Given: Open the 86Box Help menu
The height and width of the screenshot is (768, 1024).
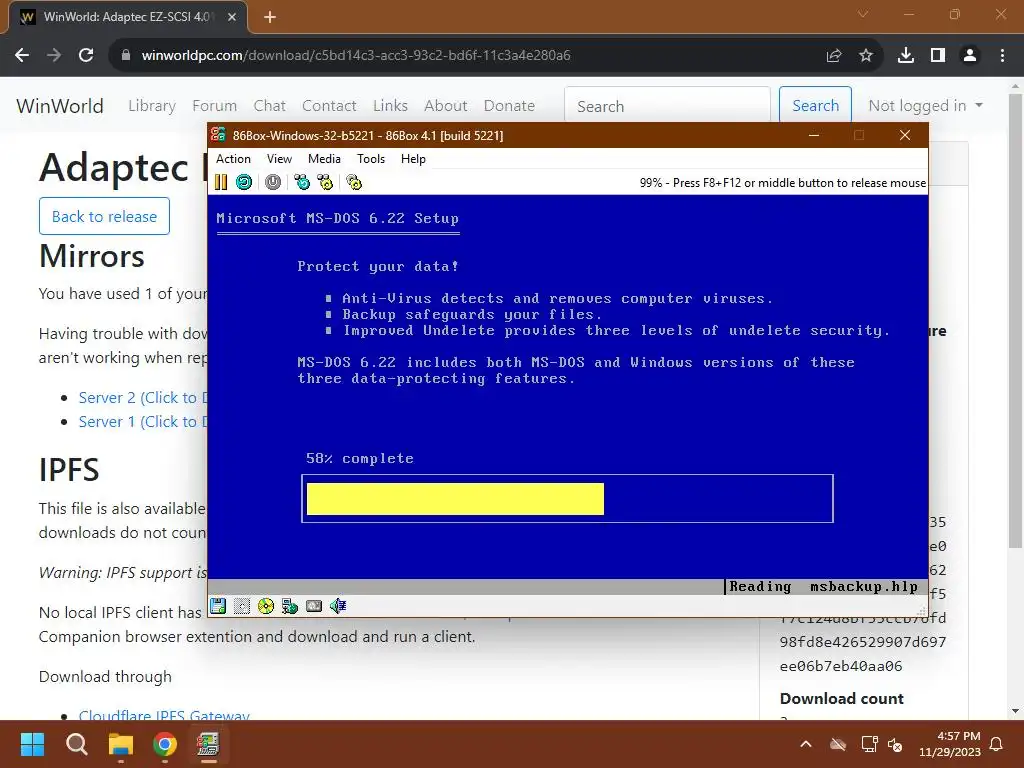Looking at the screenshot, I should click(413, 159).
